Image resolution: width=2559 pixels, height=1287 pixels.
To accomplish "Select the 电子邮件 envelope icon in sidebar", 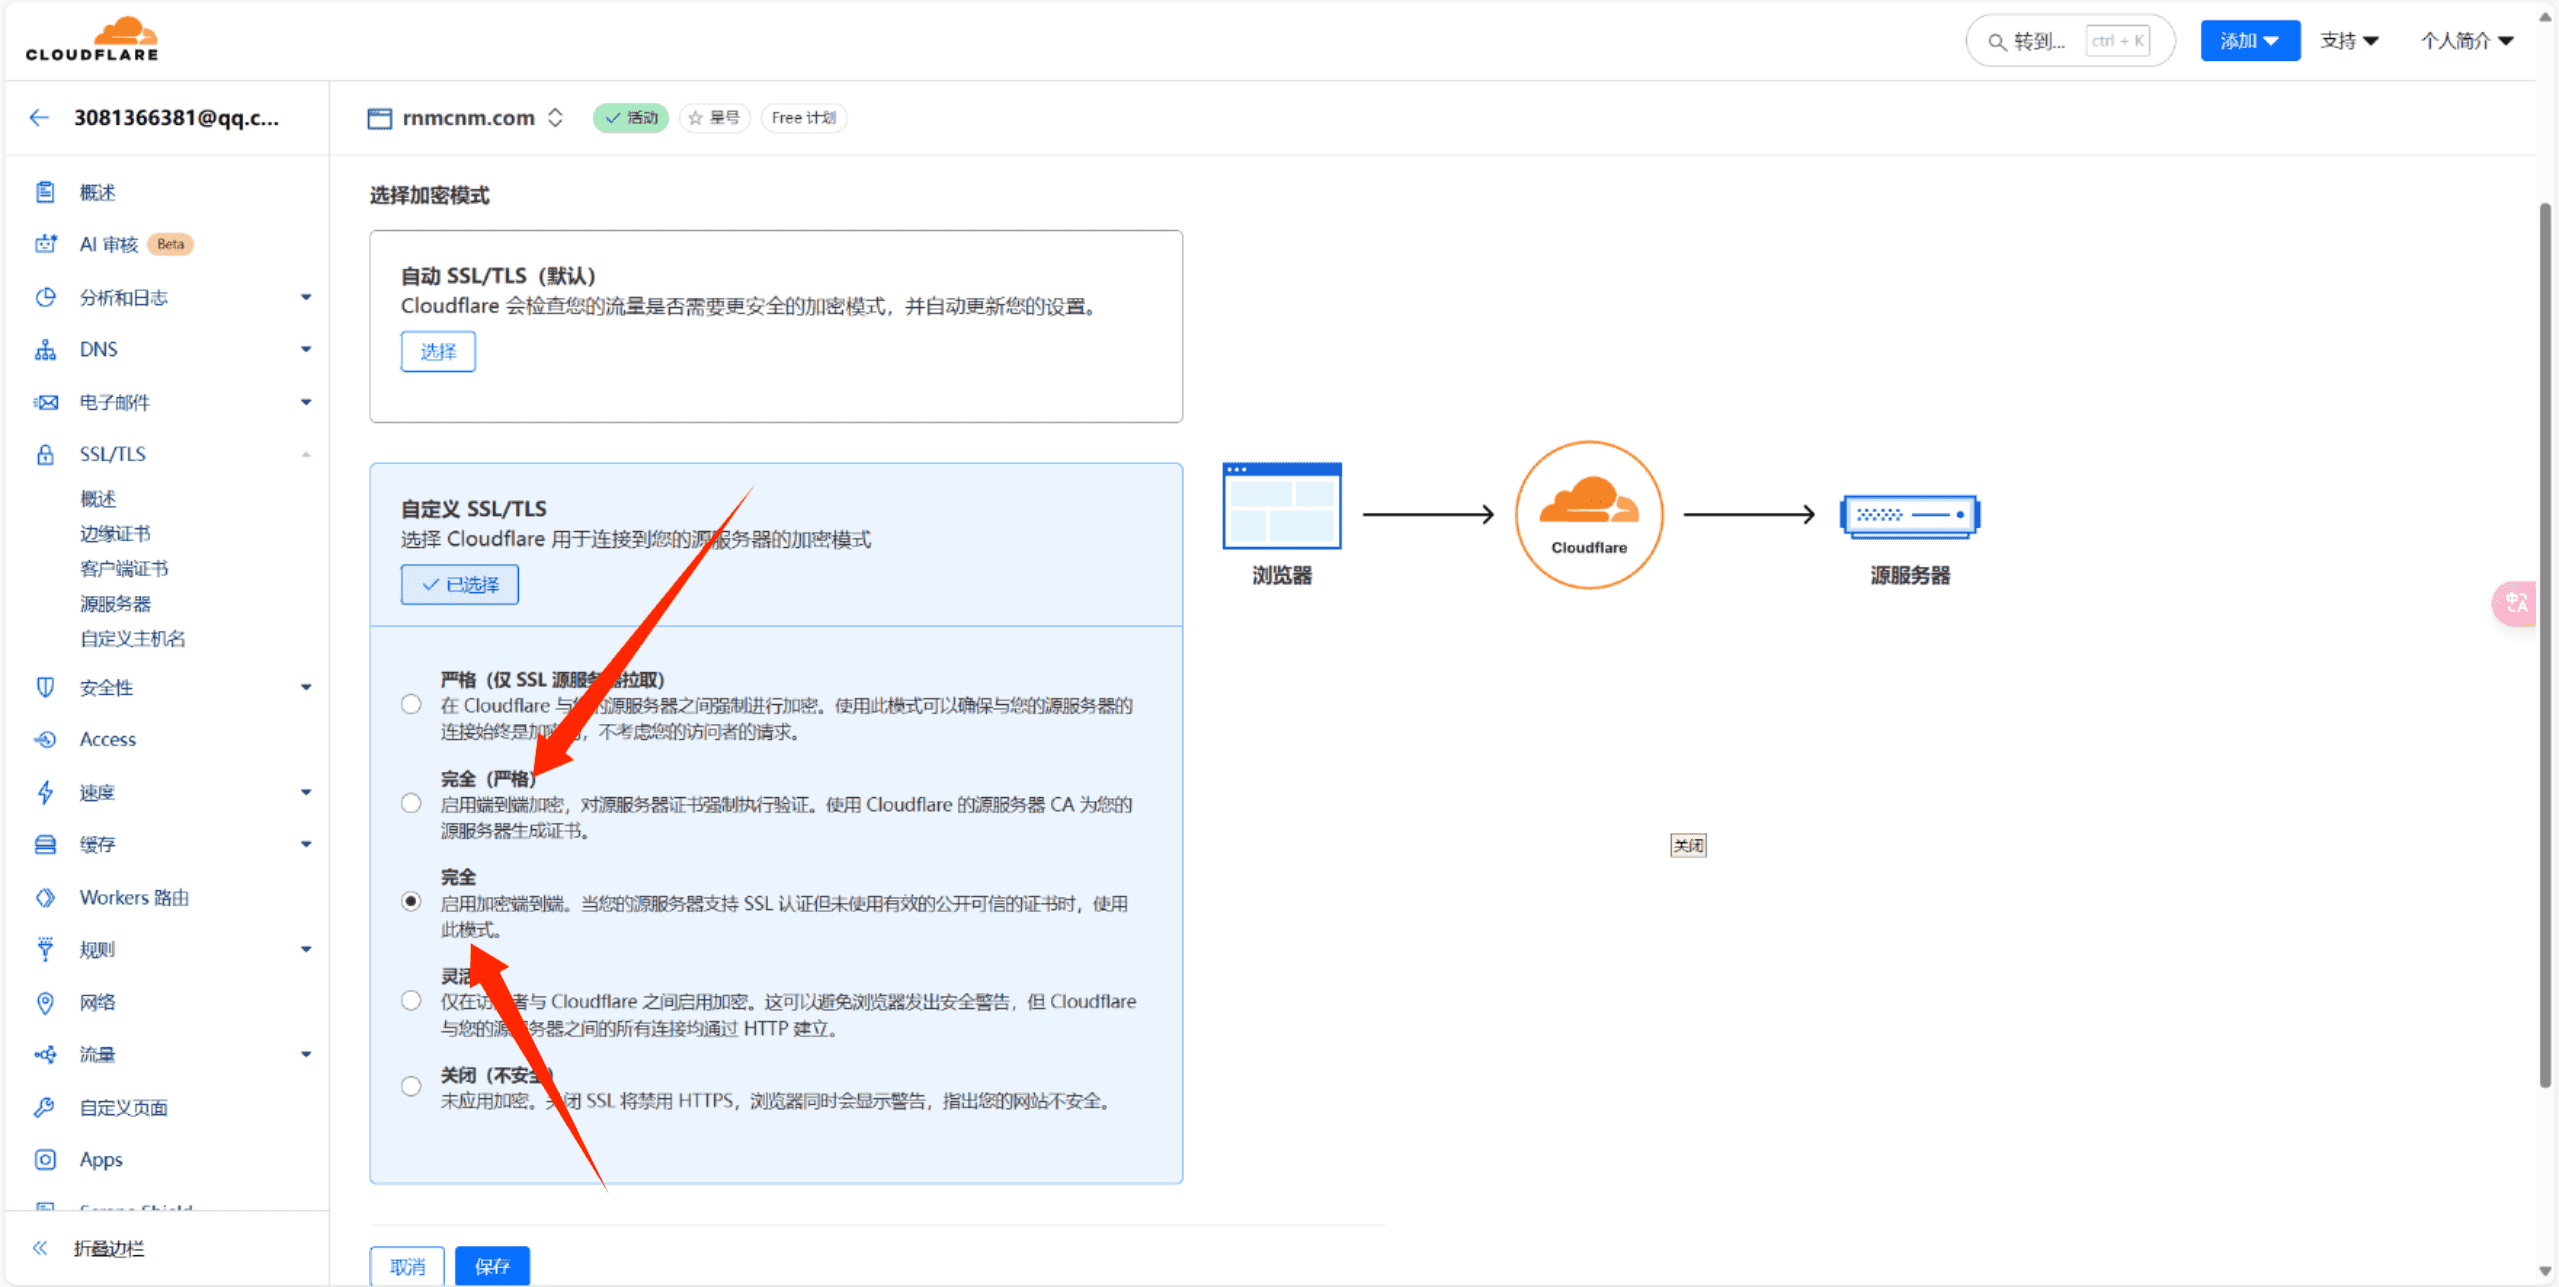I will point(45,401).
